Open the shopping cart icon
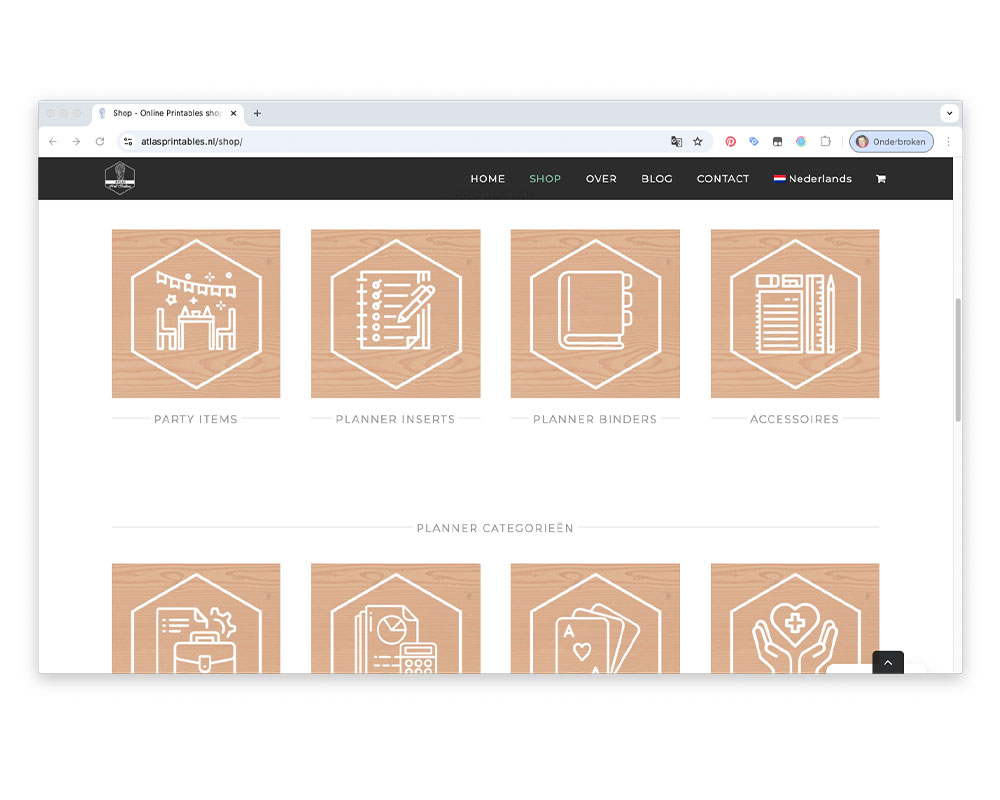Screen dimensions: 1000x800 coord(880,179)
